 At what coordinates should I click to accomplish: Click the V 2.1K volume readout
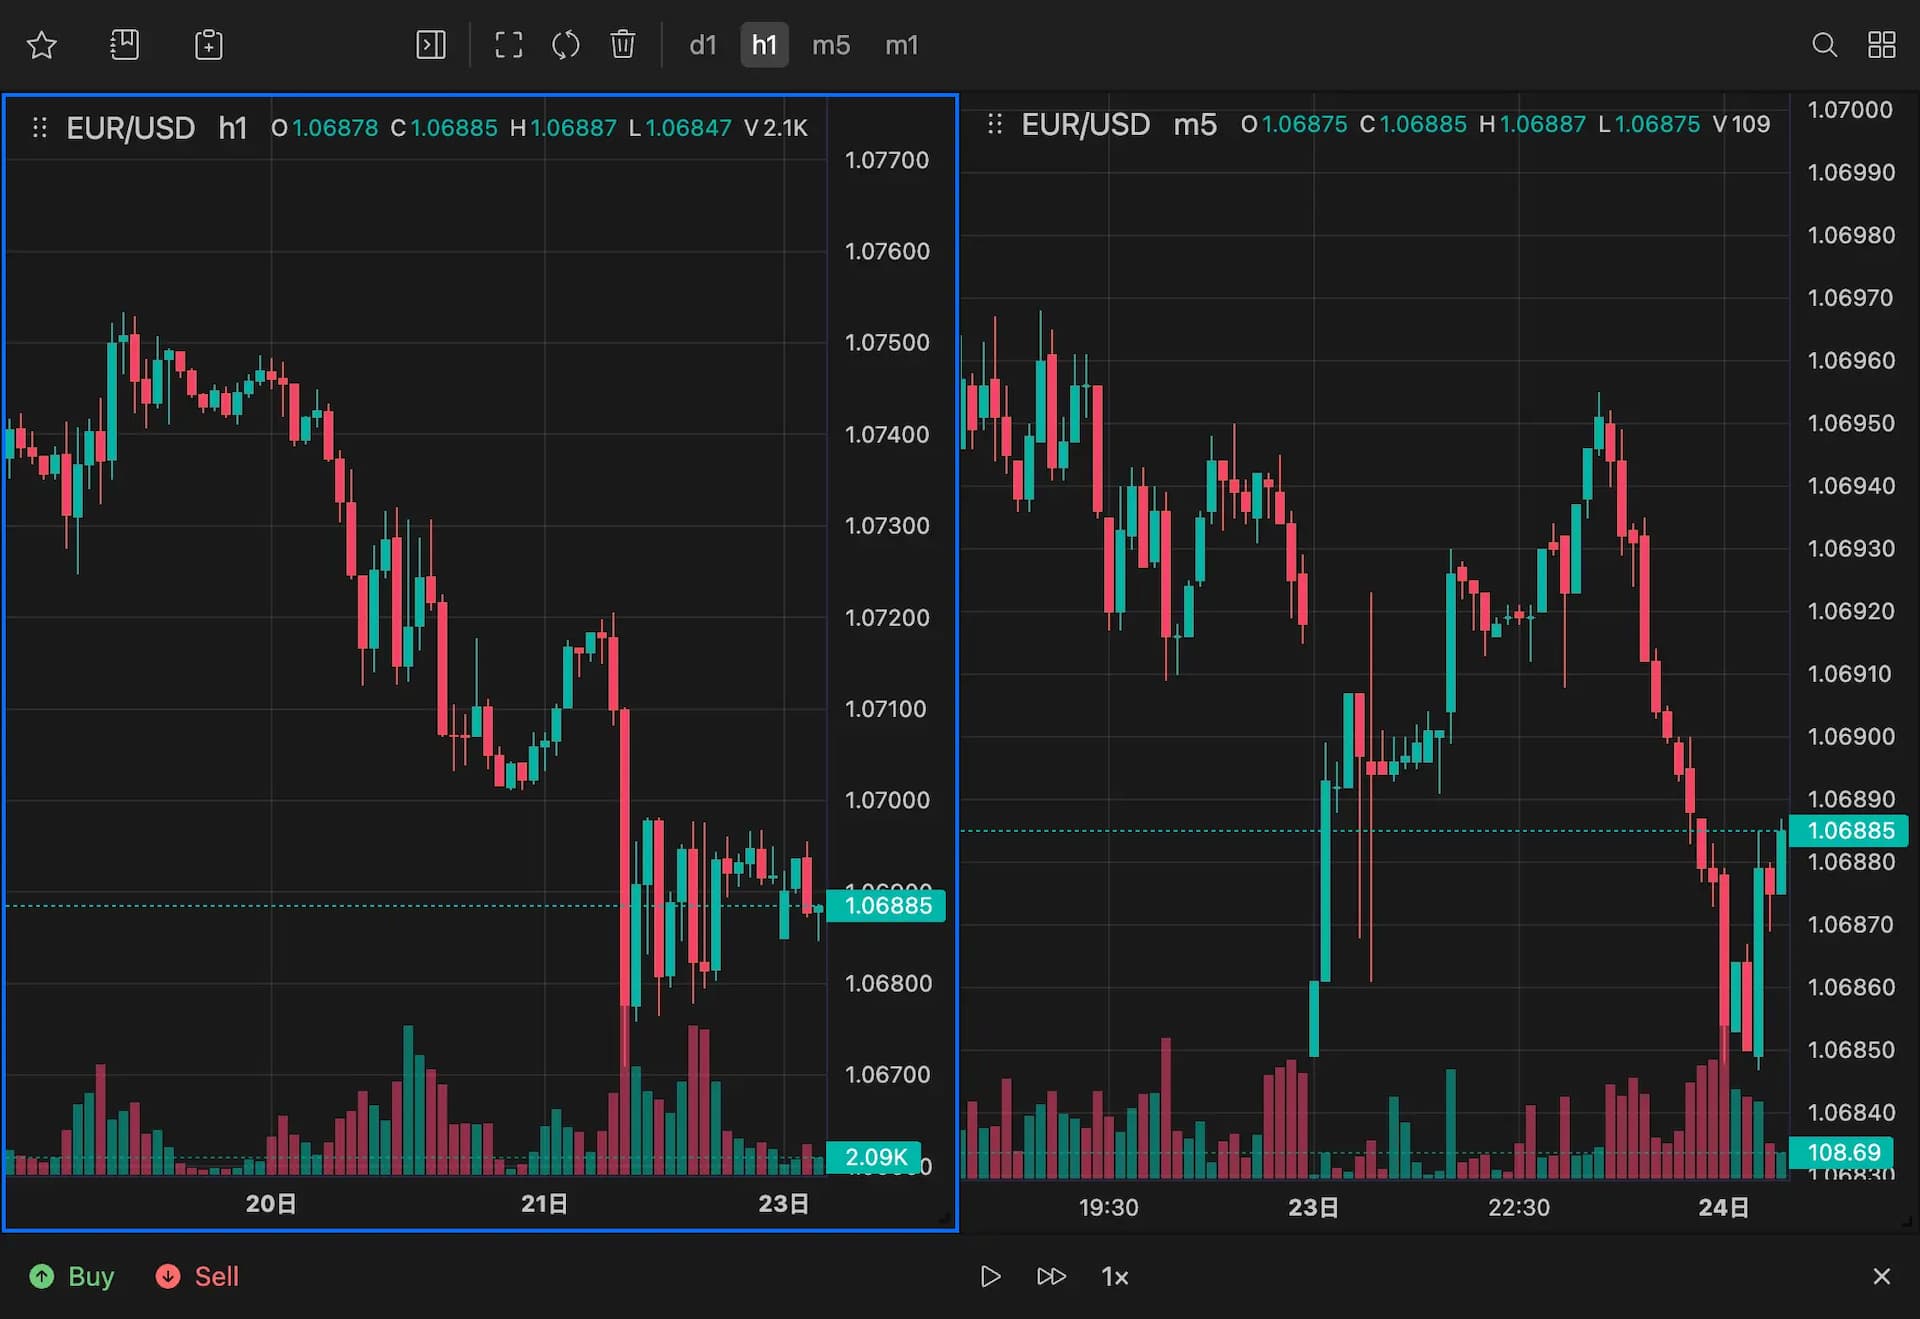[776, 128]
